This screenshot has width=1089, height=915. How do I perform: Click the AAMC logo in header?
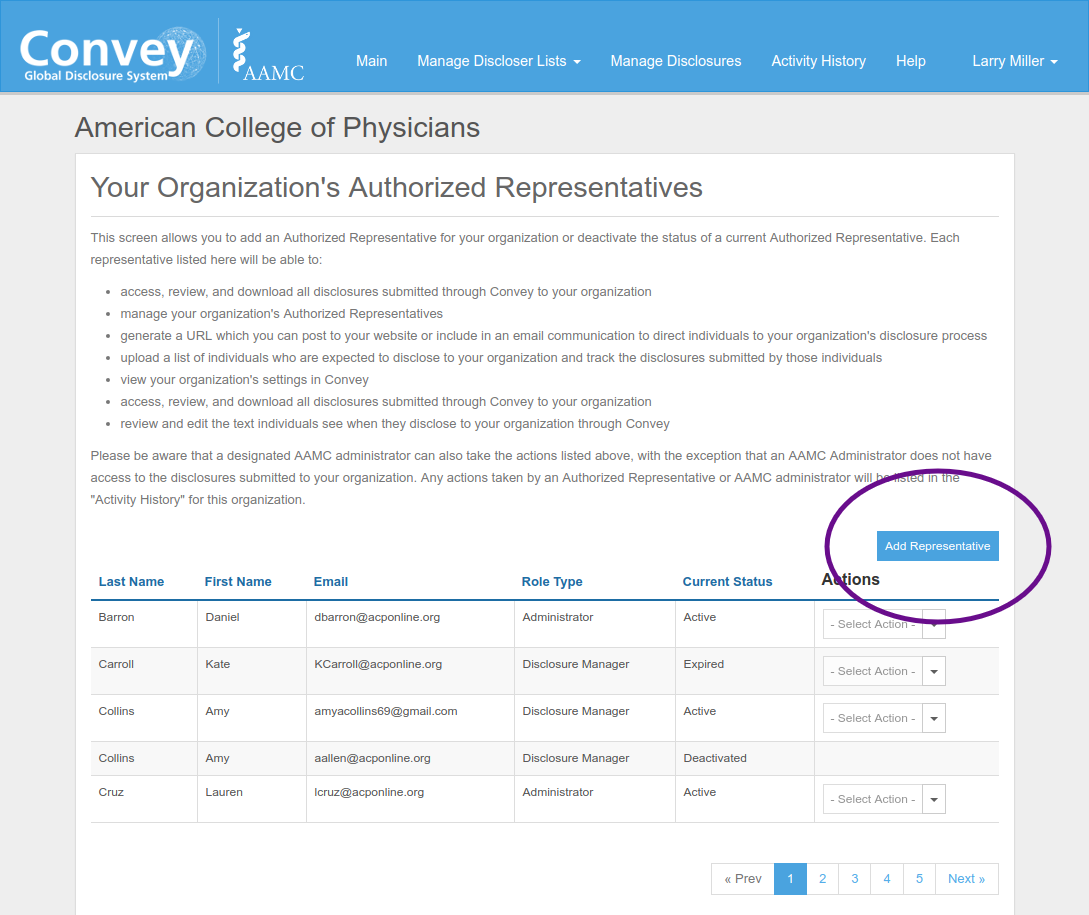pyautogui.click(x=268, y=55)
